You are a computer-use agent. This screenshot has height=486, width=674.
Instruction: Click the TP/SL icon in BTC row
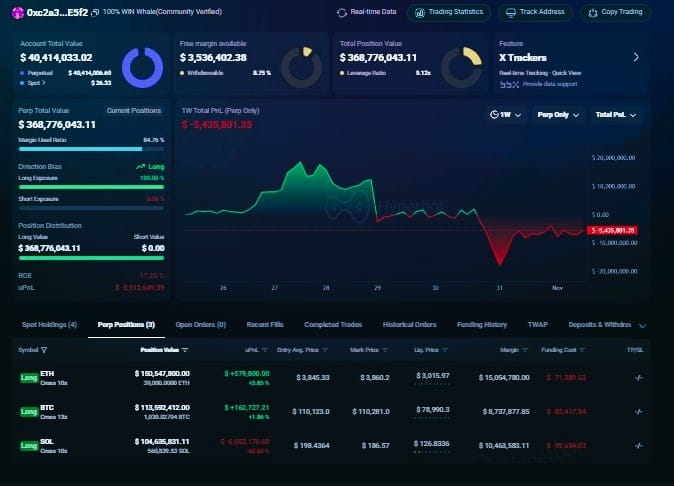[638, 412]
